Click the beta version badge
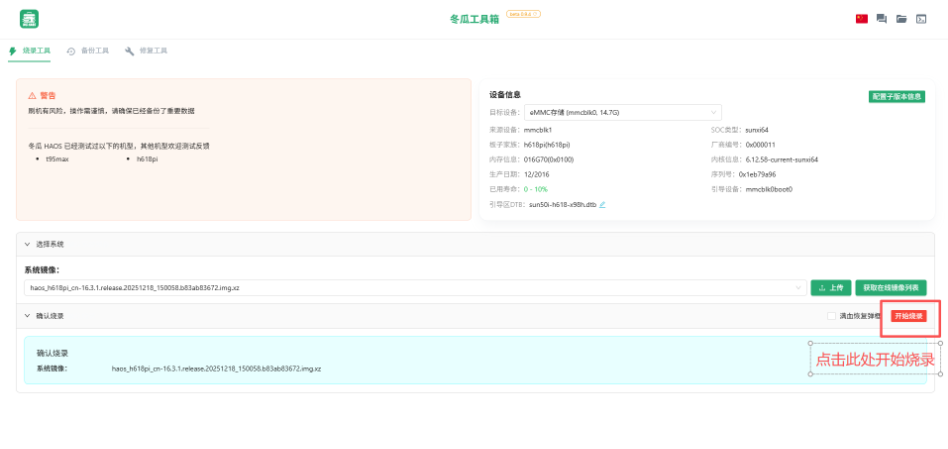 (x=523, y=14)
